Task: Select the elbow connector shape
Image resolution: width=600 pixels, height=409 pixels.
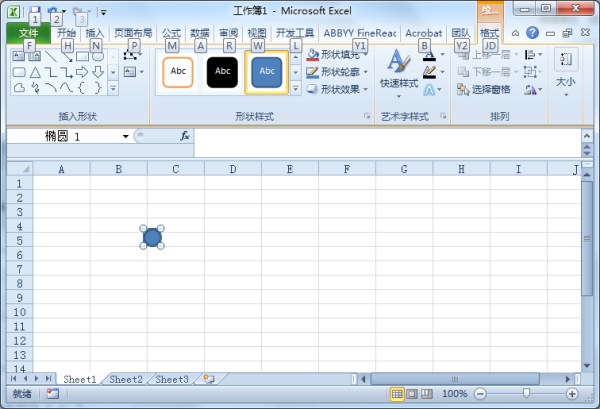Action: coord(51,72)
